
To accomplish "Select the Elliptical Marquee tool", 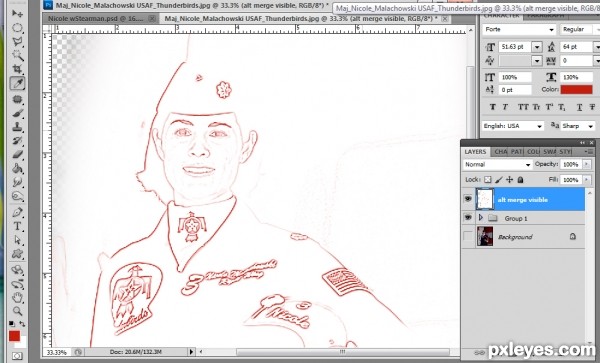I will 17,28.
